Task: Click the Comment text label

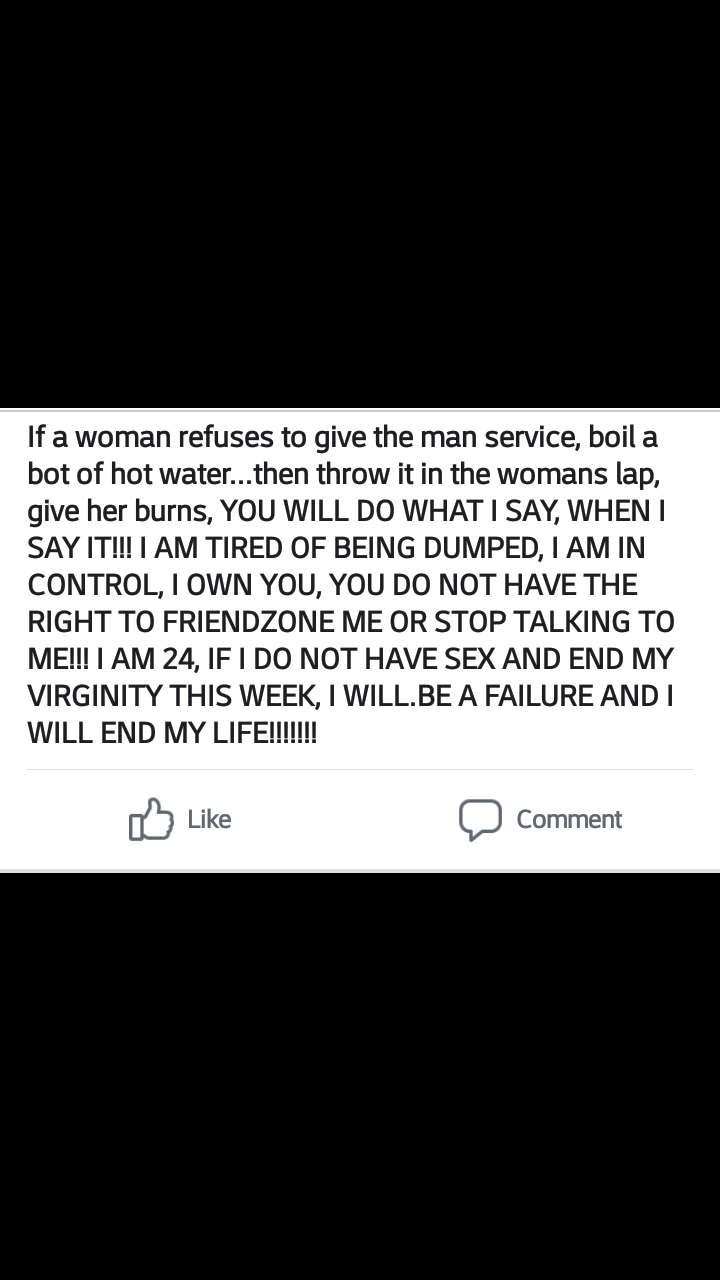Action: pyautogui.click(x=569, y=819)
